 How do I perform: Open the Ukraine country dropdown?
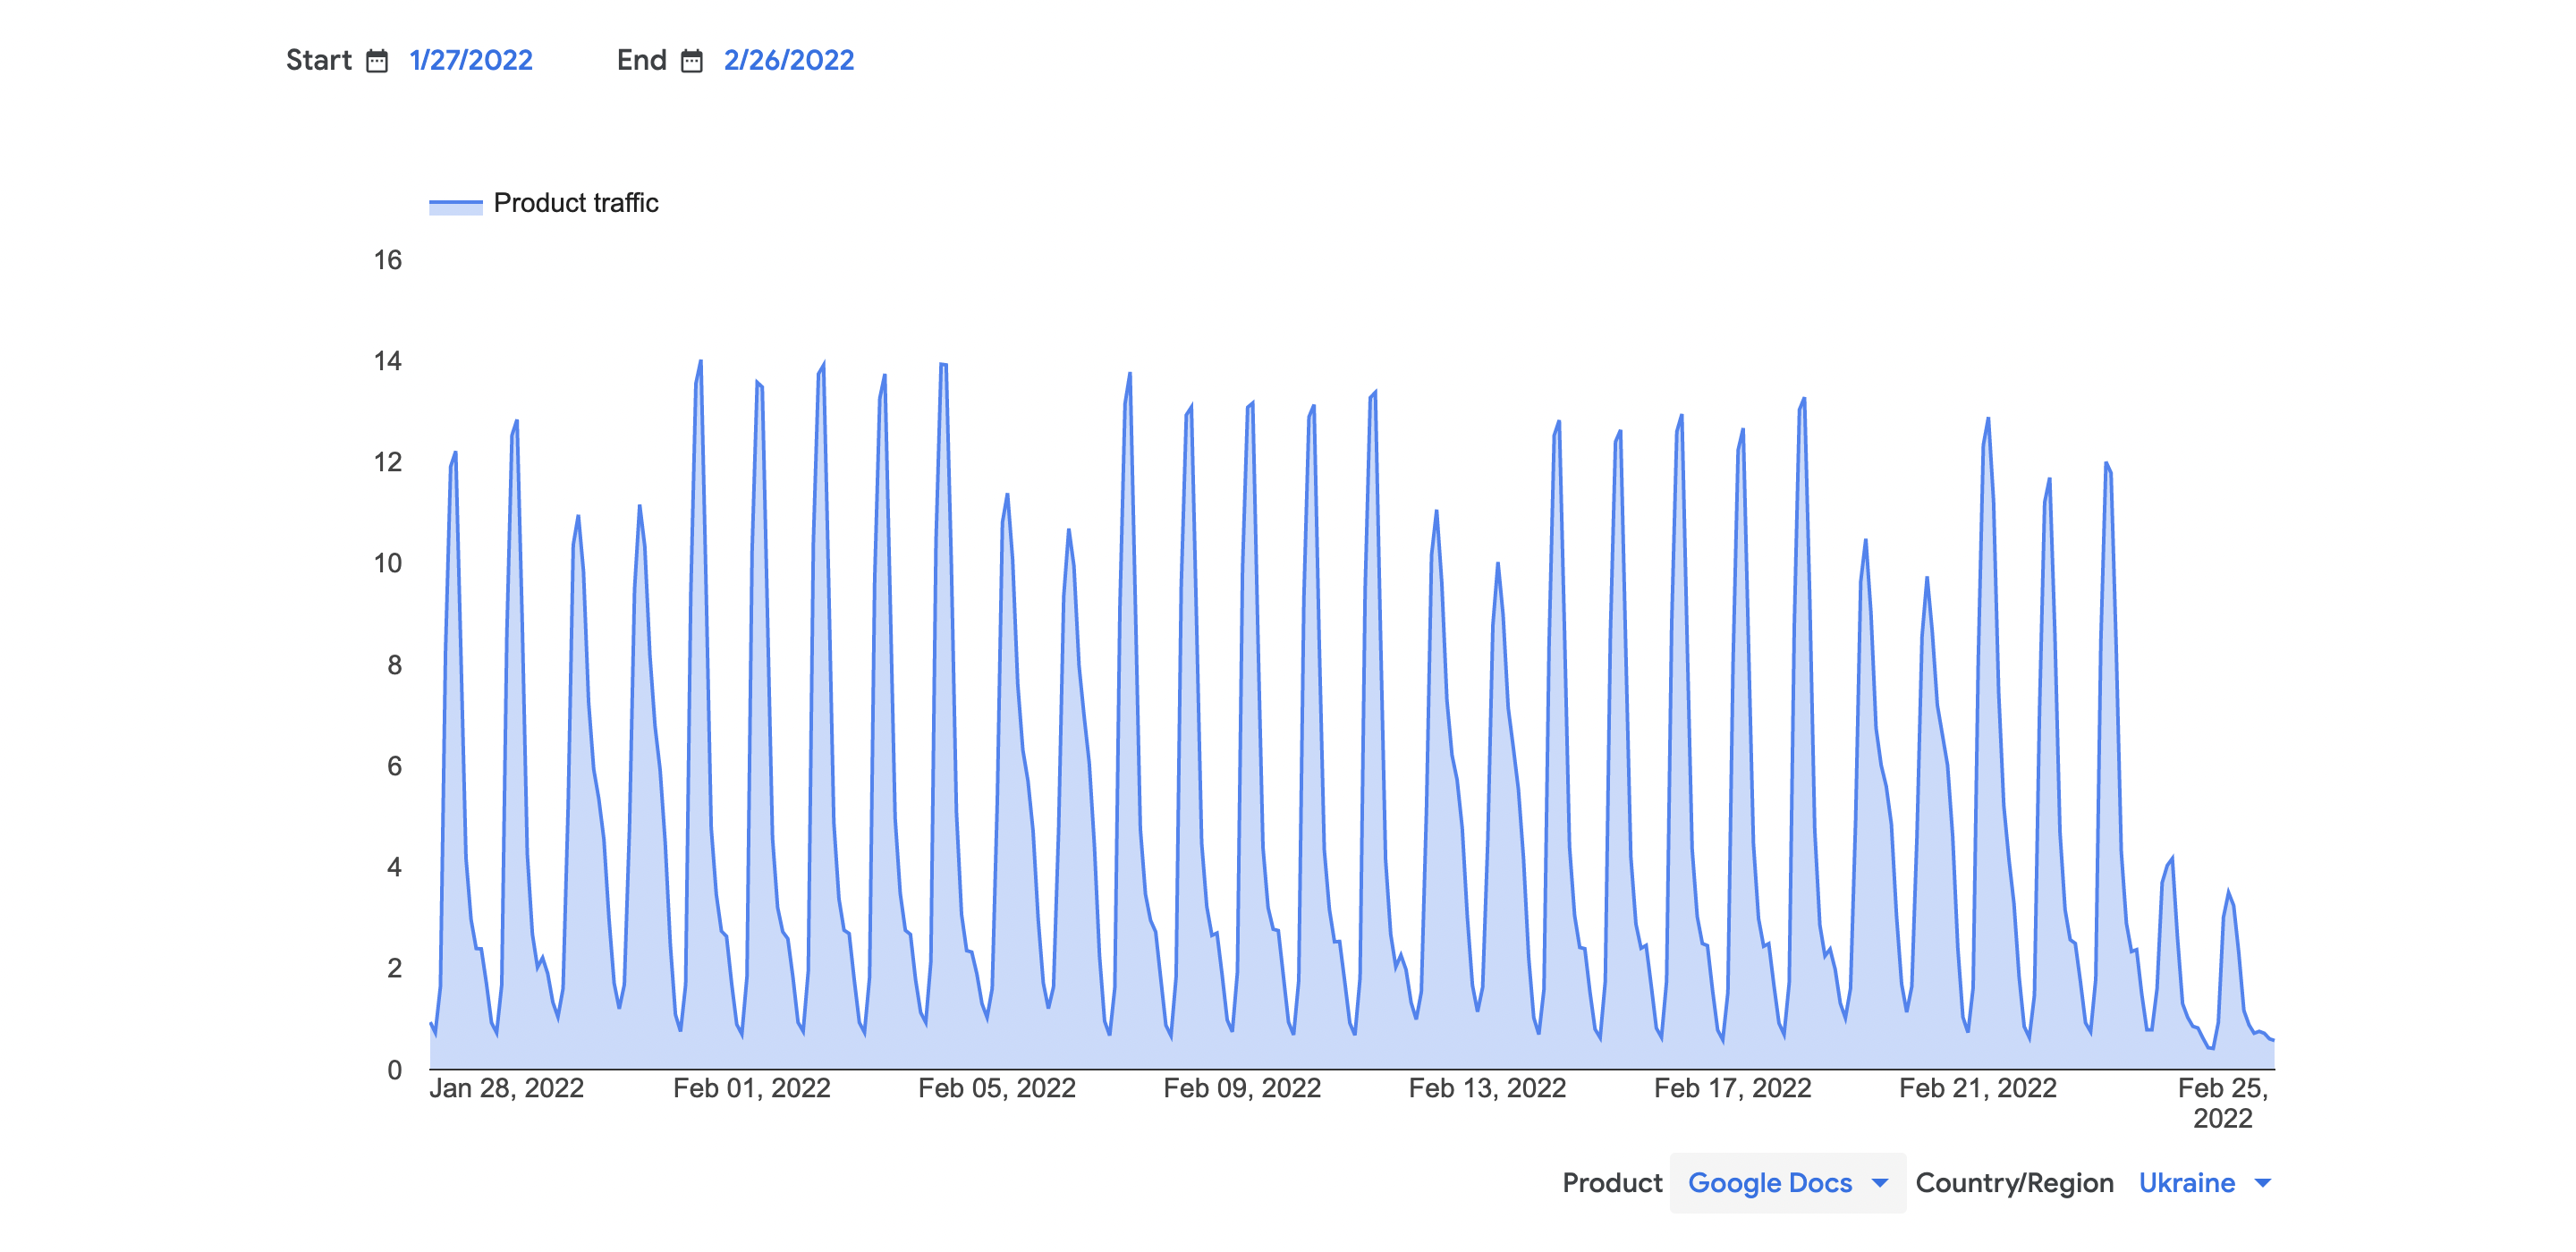(x=2186, y=1183)
